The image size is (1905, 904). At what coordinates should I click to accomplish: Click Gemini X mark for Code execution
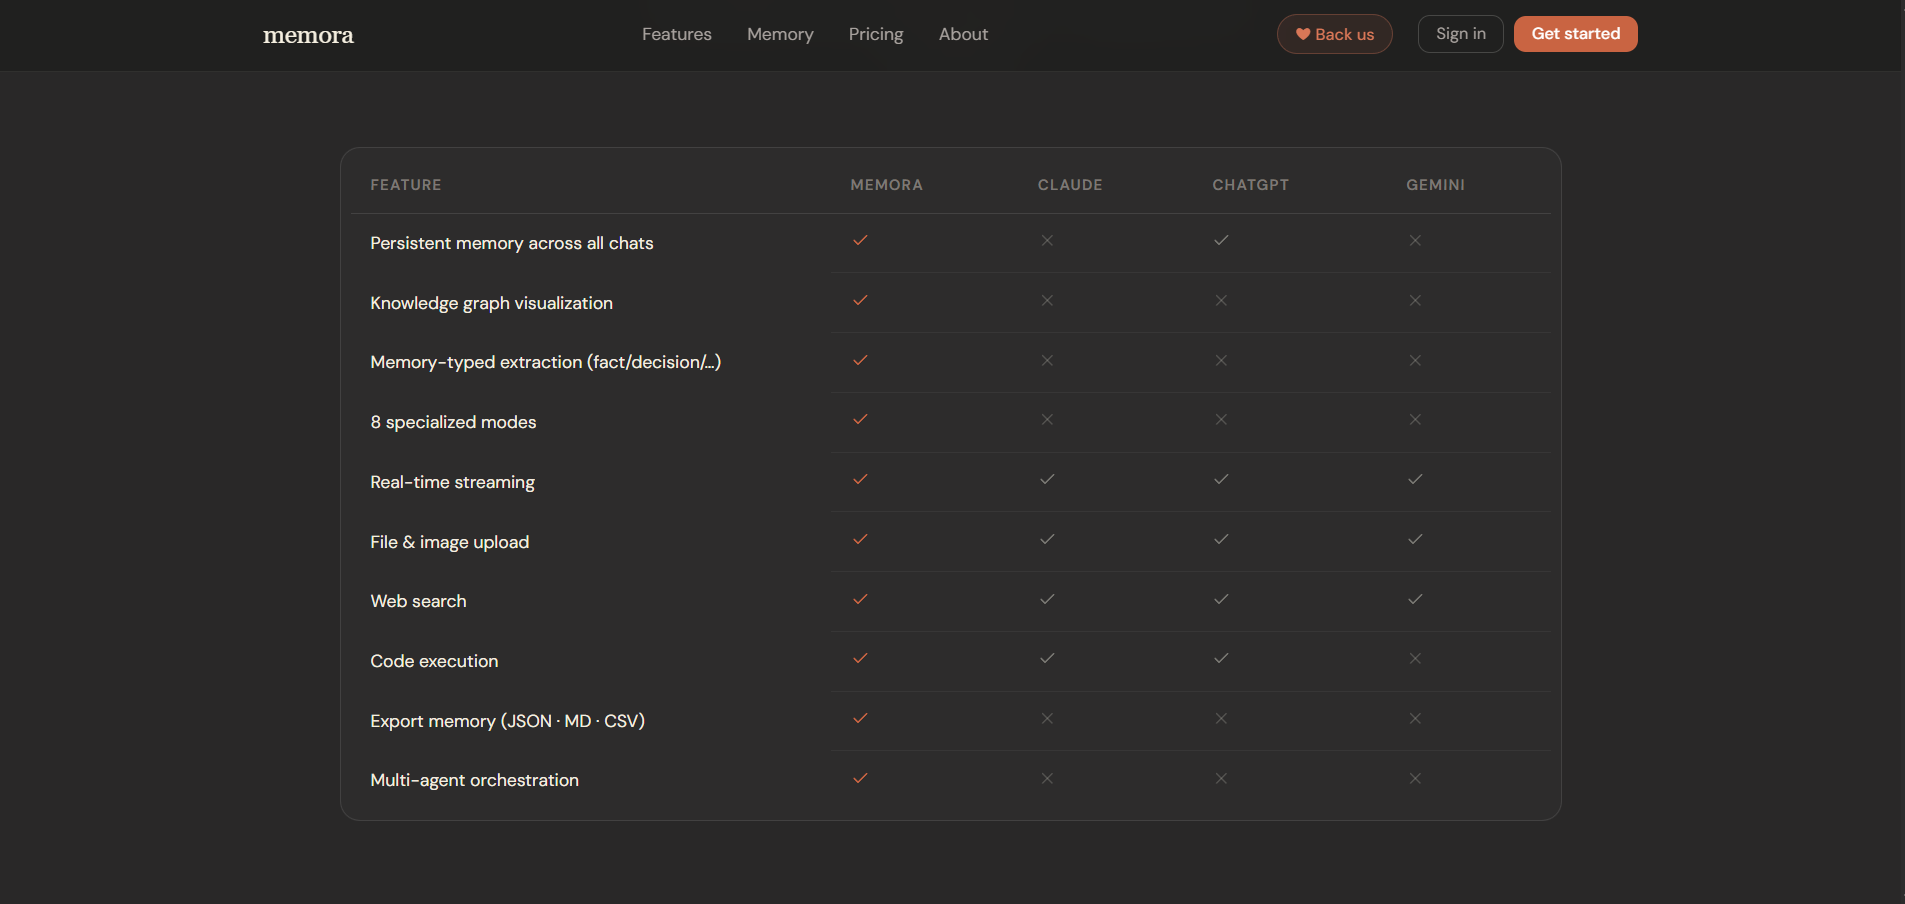(x=1415, y=659)
